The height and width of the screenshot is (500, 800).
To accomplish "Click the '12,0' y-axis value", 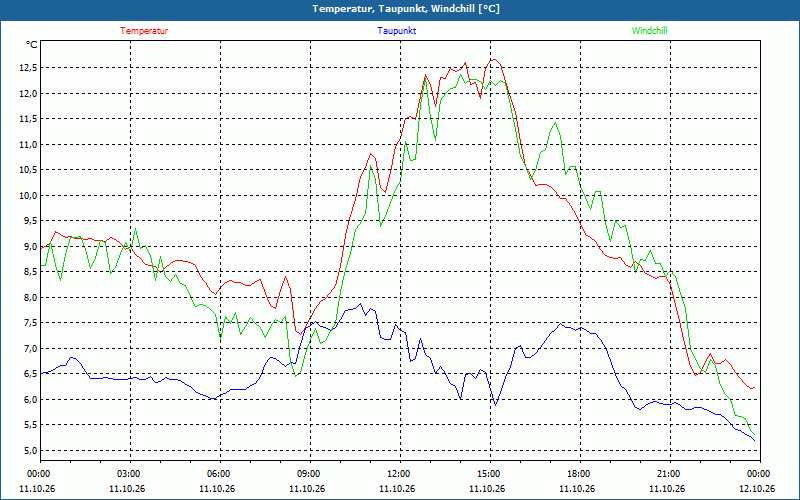I will (29, 93).
